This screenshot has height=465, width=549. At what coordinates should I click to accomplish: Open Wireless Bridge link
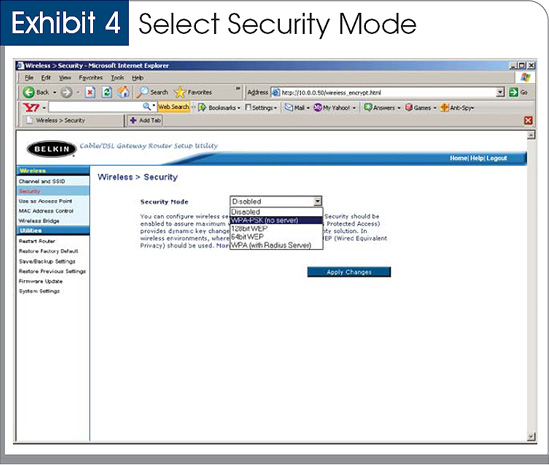[x=39, y=221]
